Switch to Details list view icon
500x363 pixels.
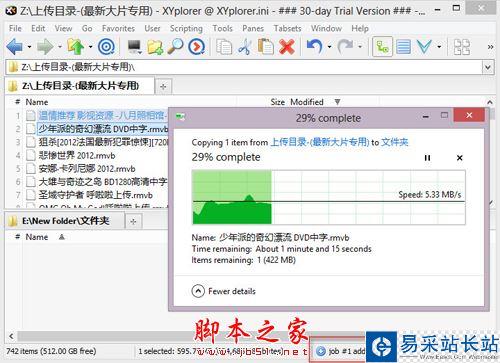[403, 47]
